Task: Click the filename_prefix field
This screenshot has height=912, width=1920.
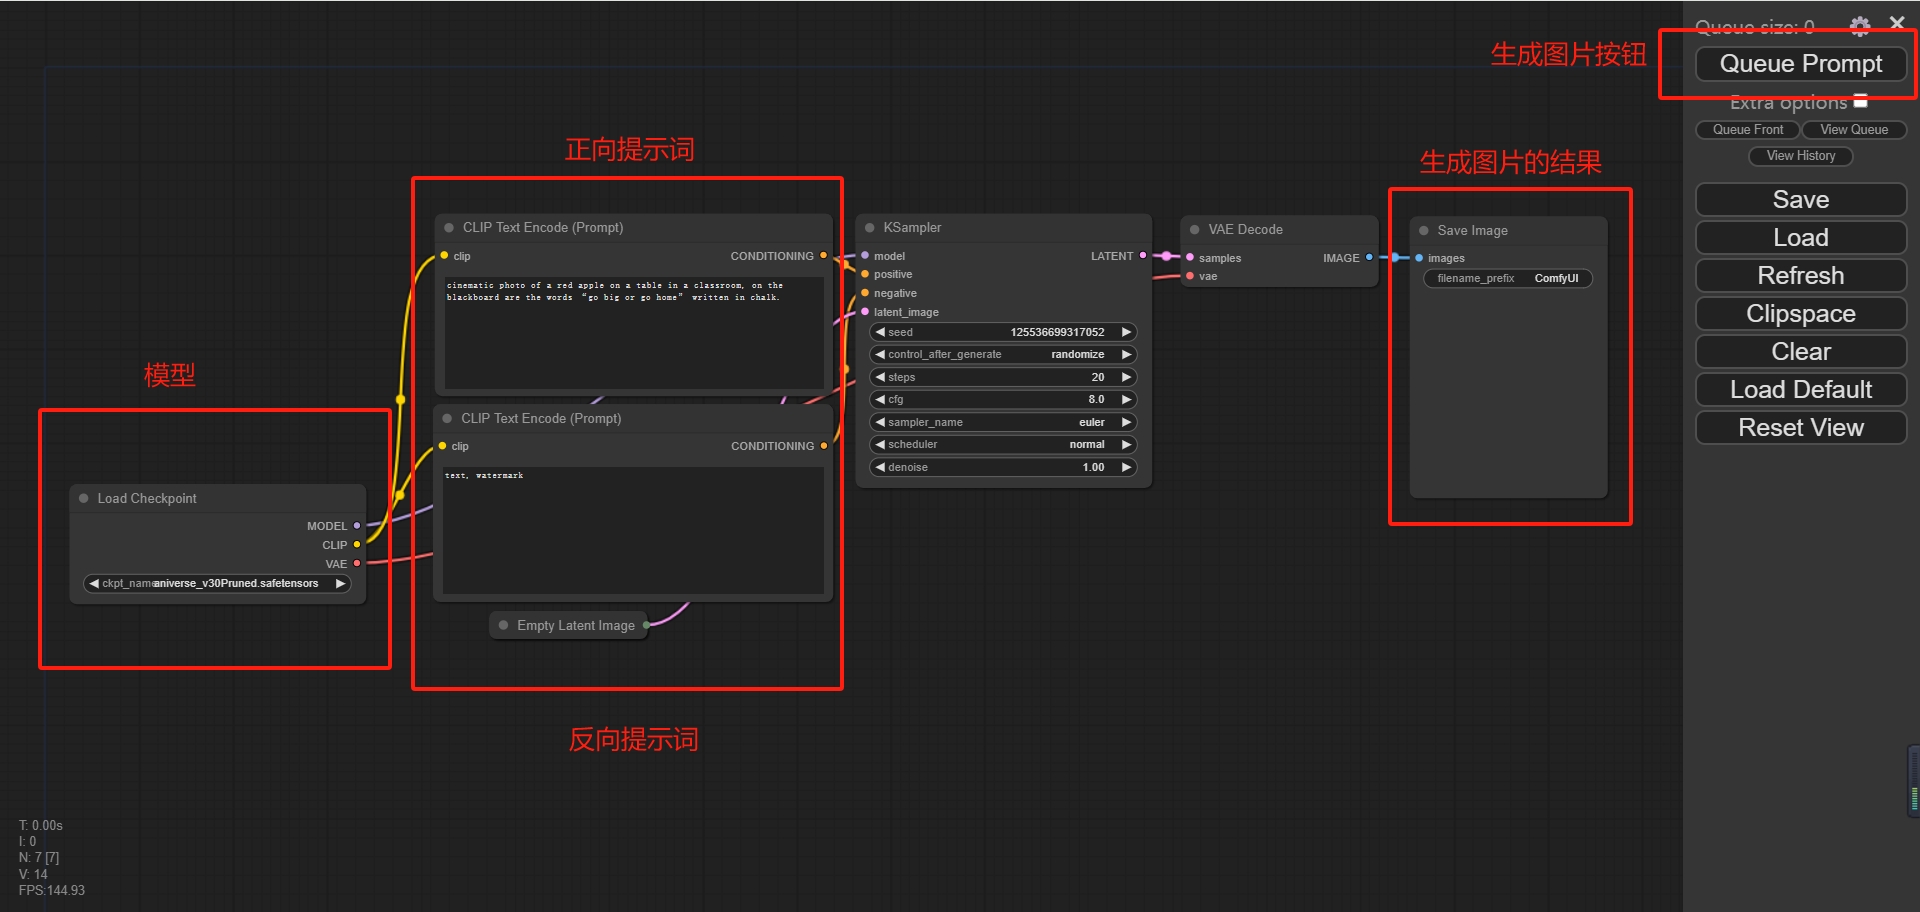Action: pos(1508,279)
